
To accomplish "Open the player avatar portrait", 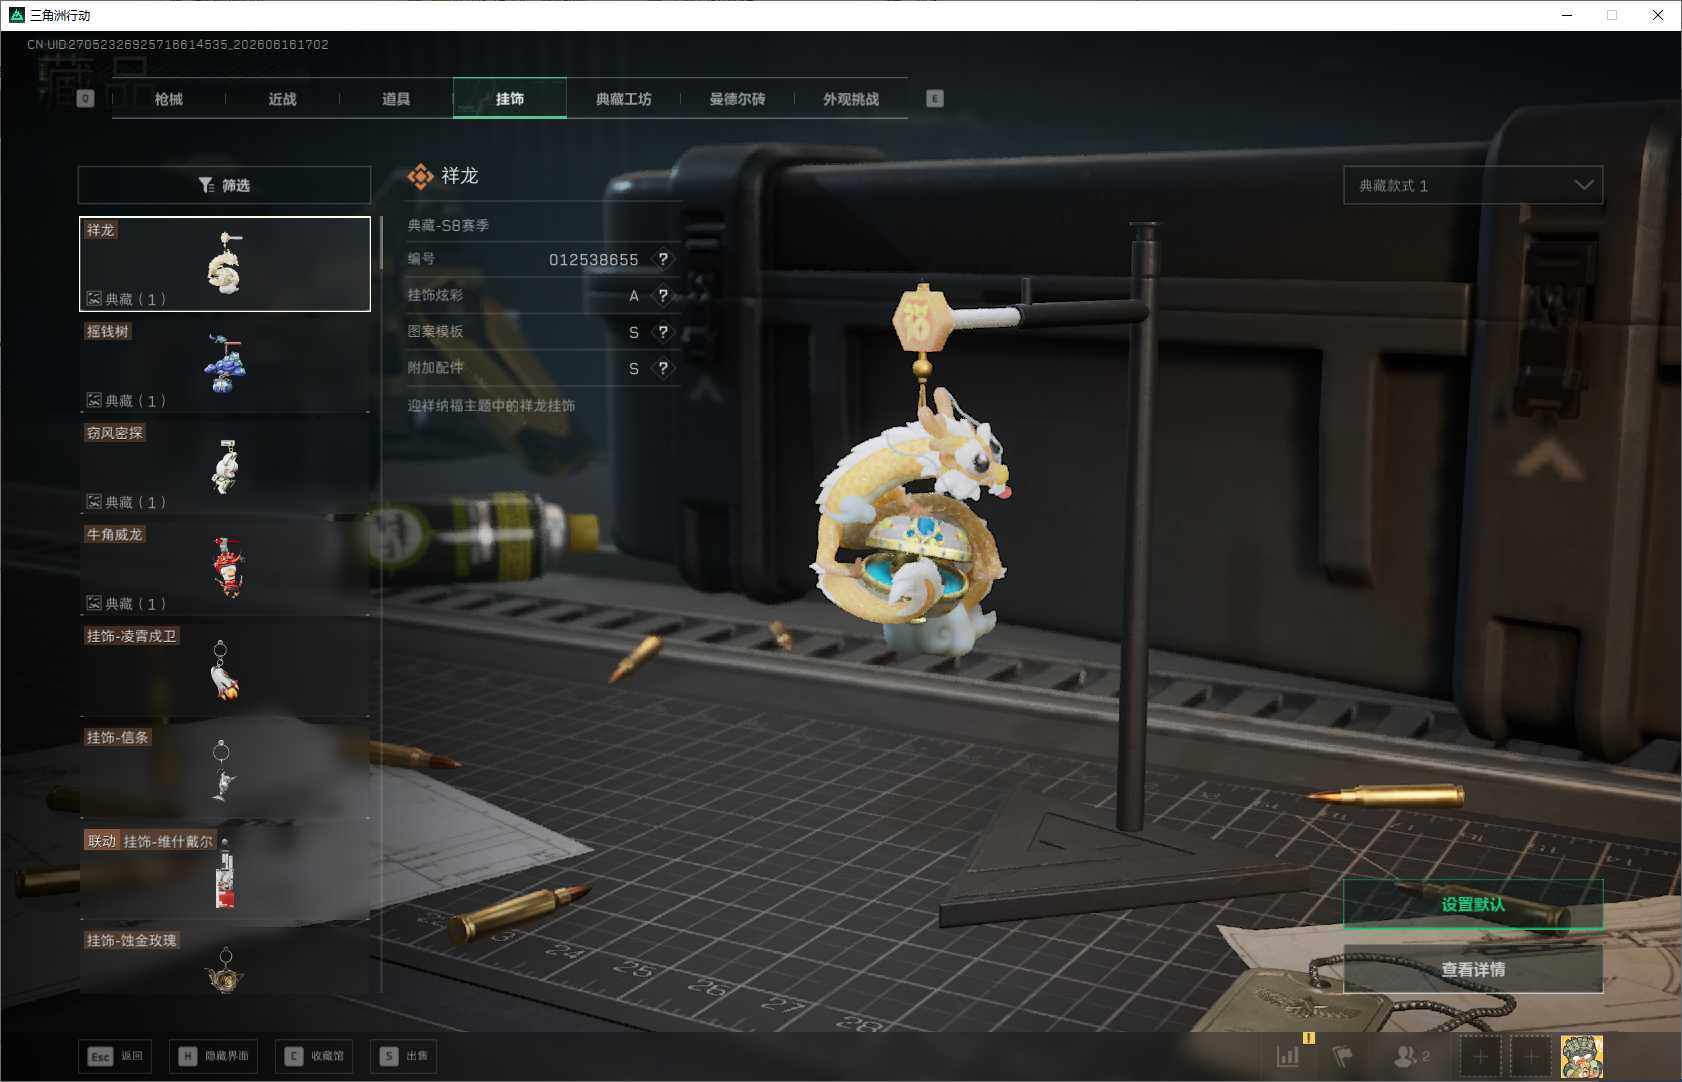I will coord(1582,1057).
